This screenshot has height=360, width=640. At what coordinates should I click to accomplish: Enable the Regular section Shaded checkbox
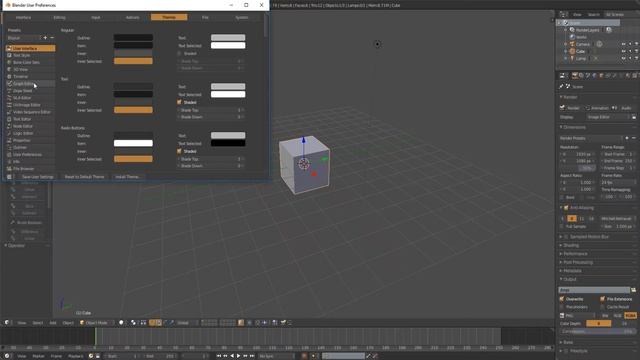pyautogui.click(x=180, y=53)
